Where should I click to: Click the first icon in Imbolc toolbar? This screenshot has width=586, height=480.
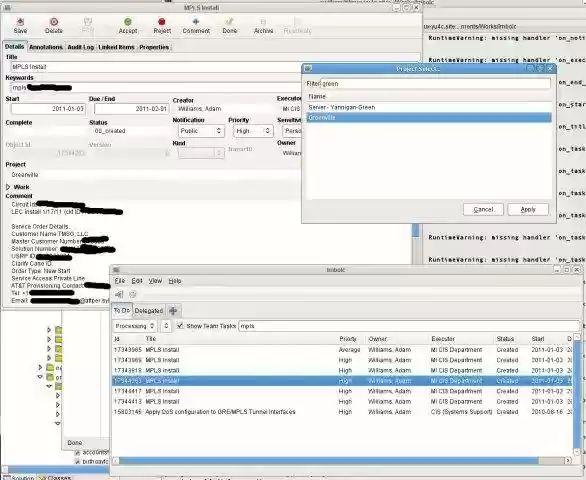coord(119,294)
